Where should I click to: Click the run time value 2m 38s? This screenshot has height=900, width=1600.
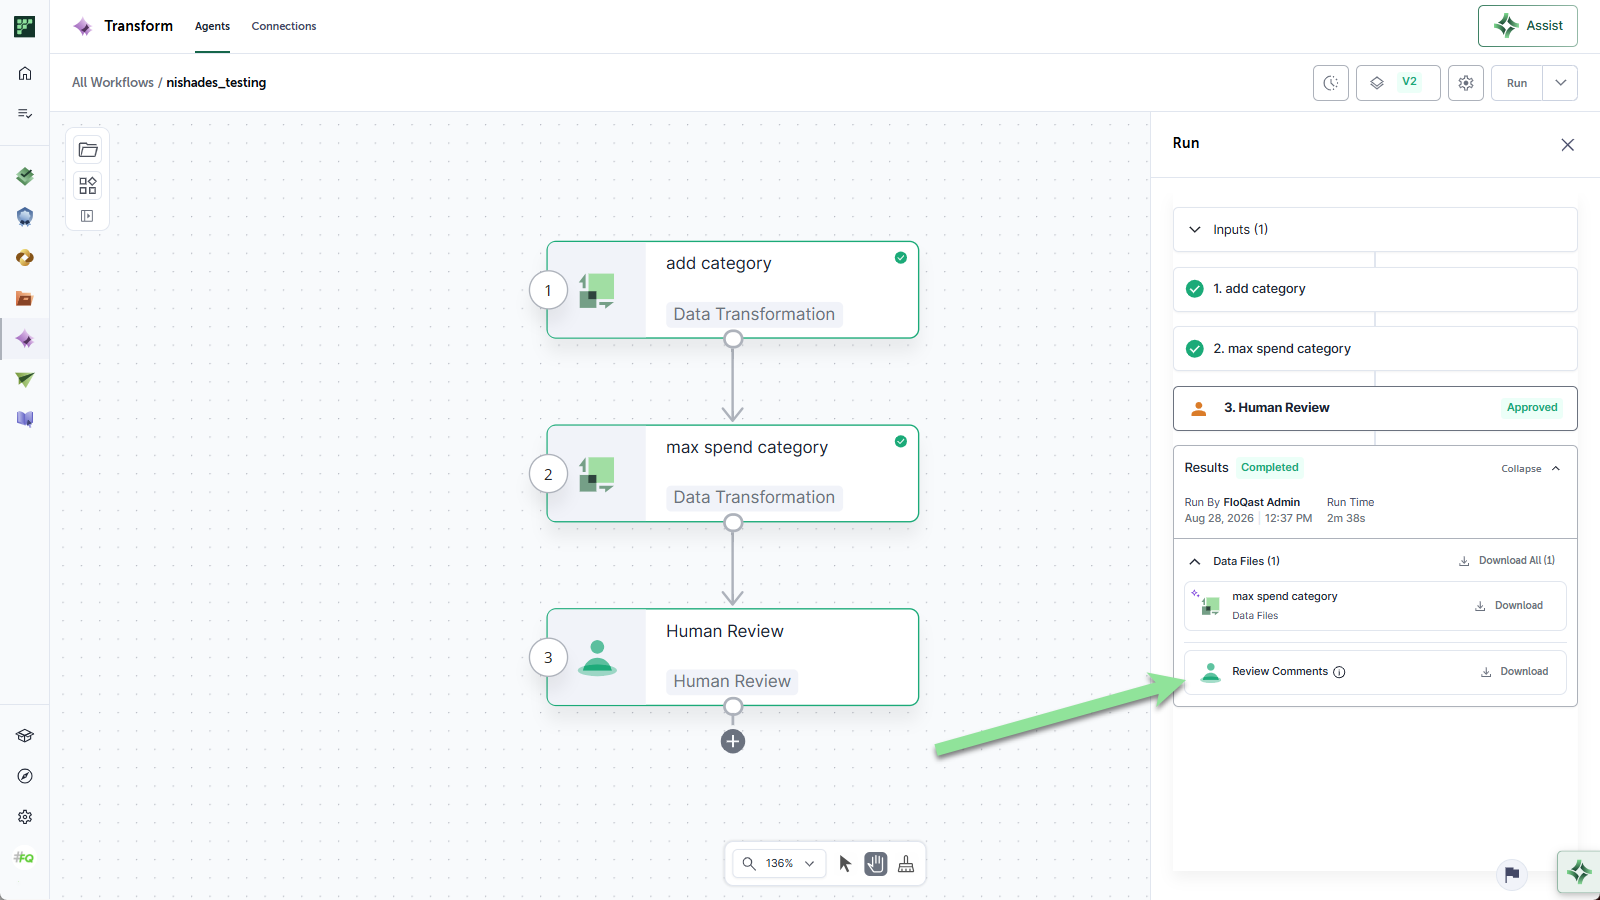(x=1346, y=519)
